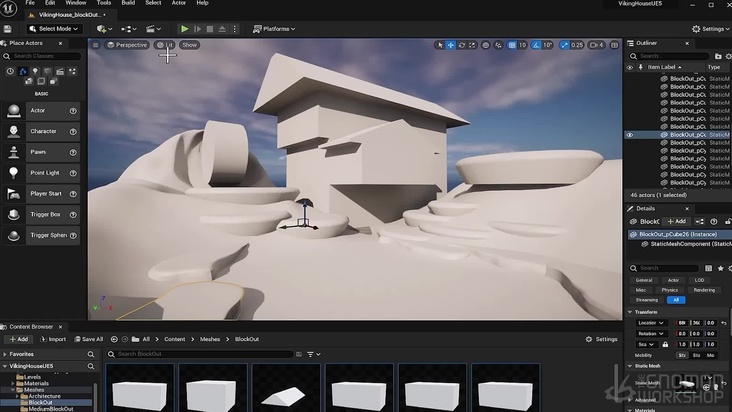Click the Perspective view mode button
732x412 pixels.
[127, 45]
